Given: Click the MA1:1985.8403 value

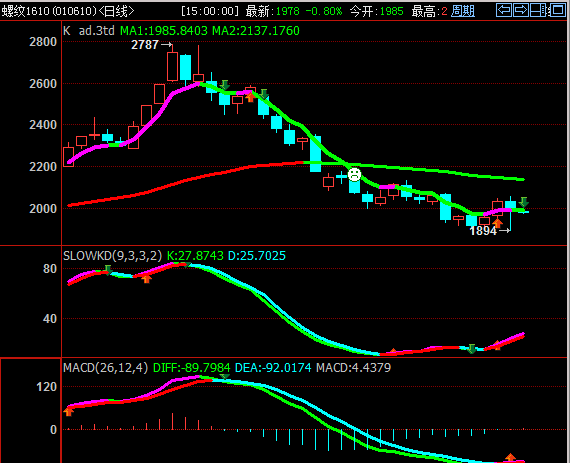Looking at the screenshot, I should pos(164,31).
